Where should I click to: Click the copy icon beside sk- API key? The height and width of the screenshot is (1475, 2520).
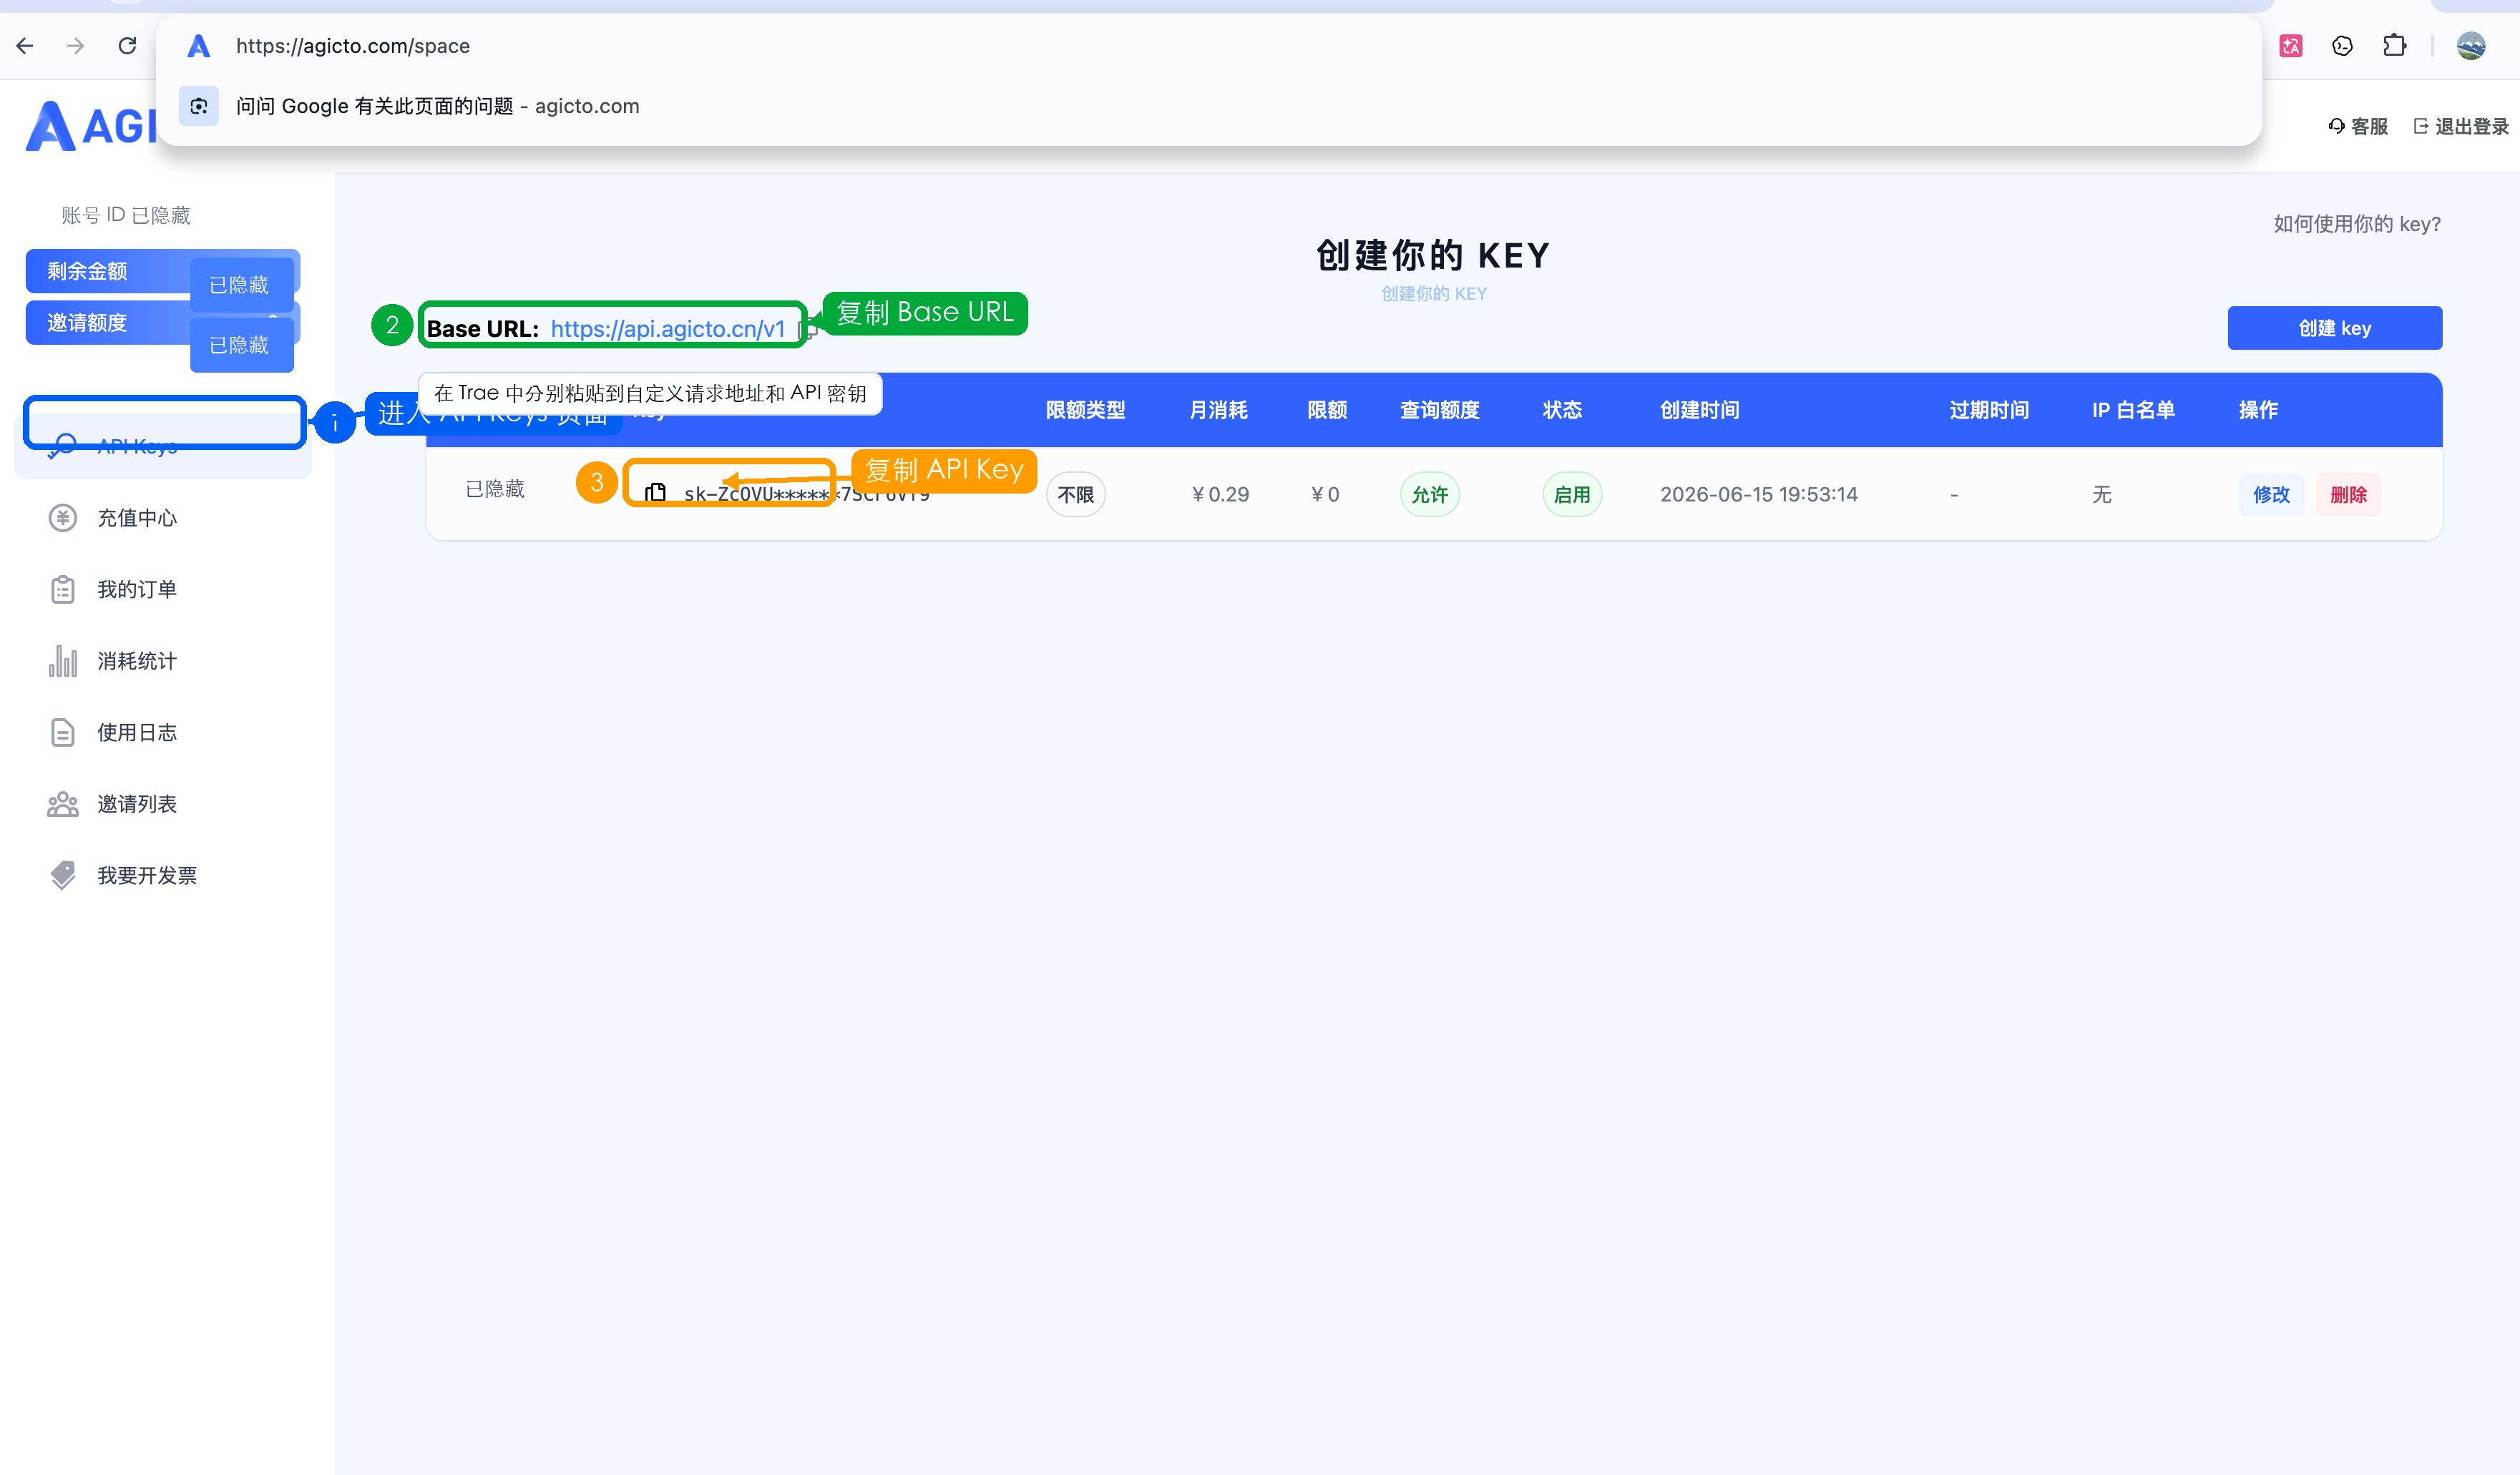pos(655,492)
